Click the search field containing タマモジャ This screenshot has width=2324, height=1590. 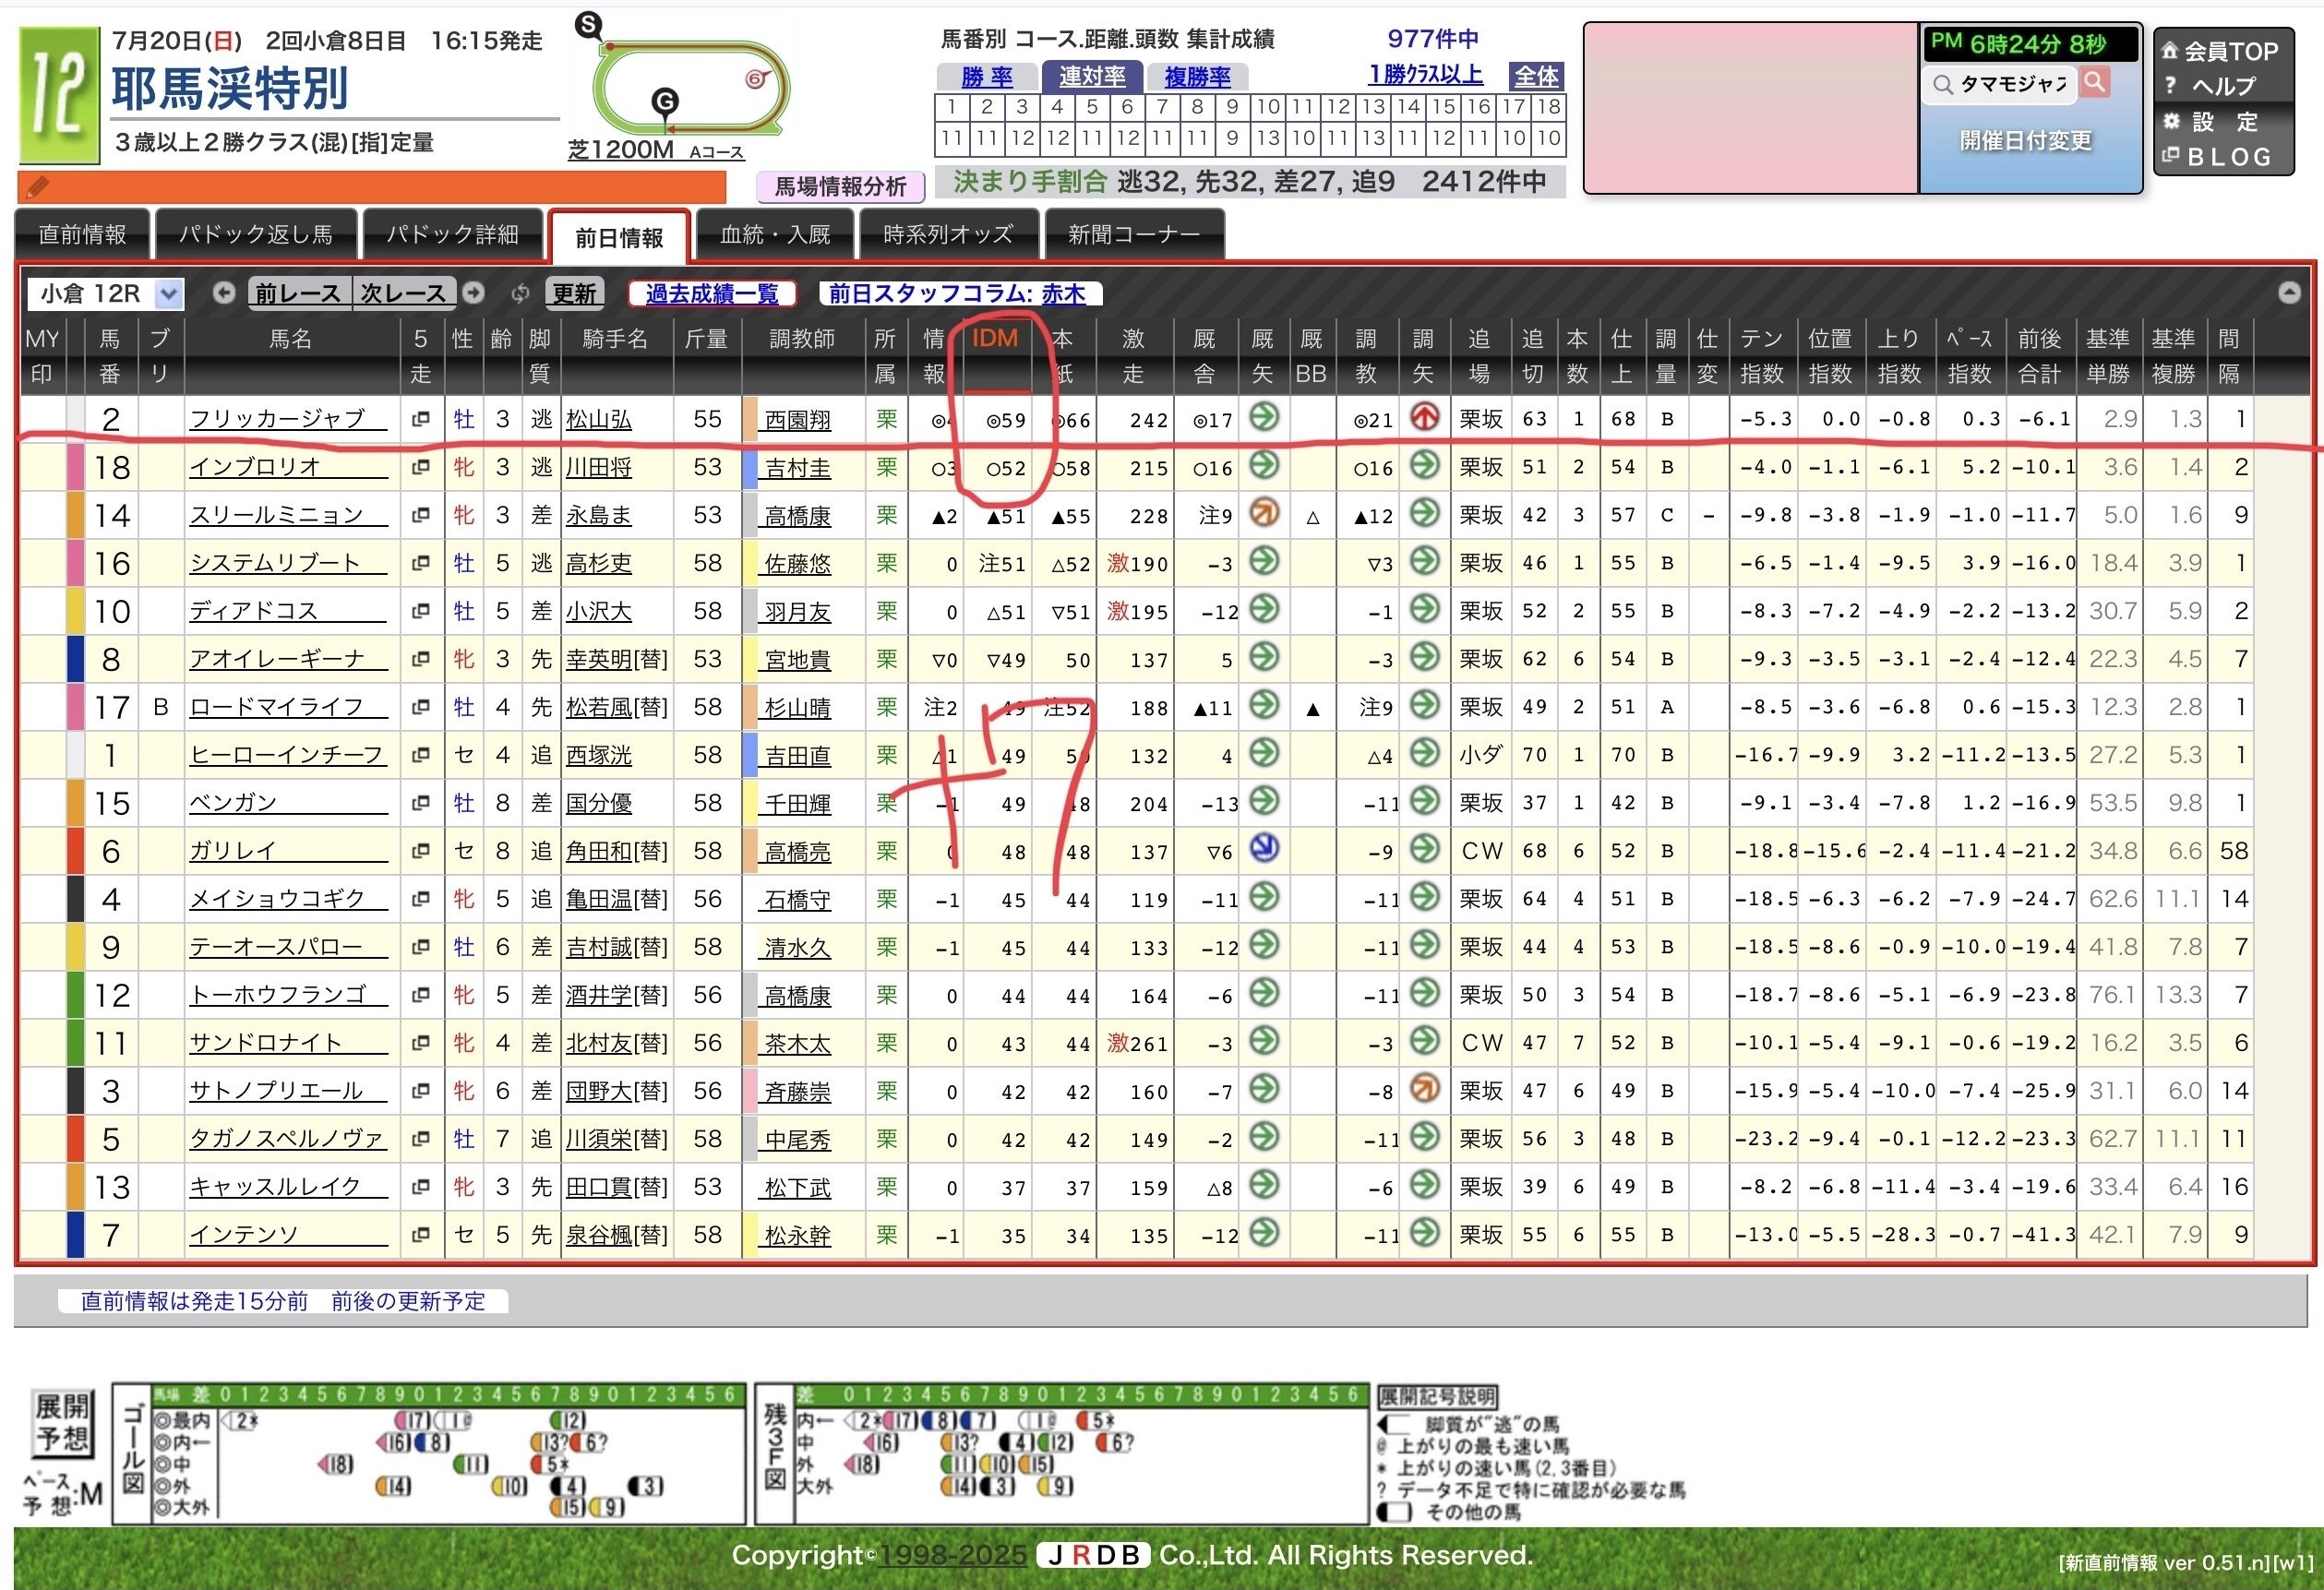(2000, 84)
